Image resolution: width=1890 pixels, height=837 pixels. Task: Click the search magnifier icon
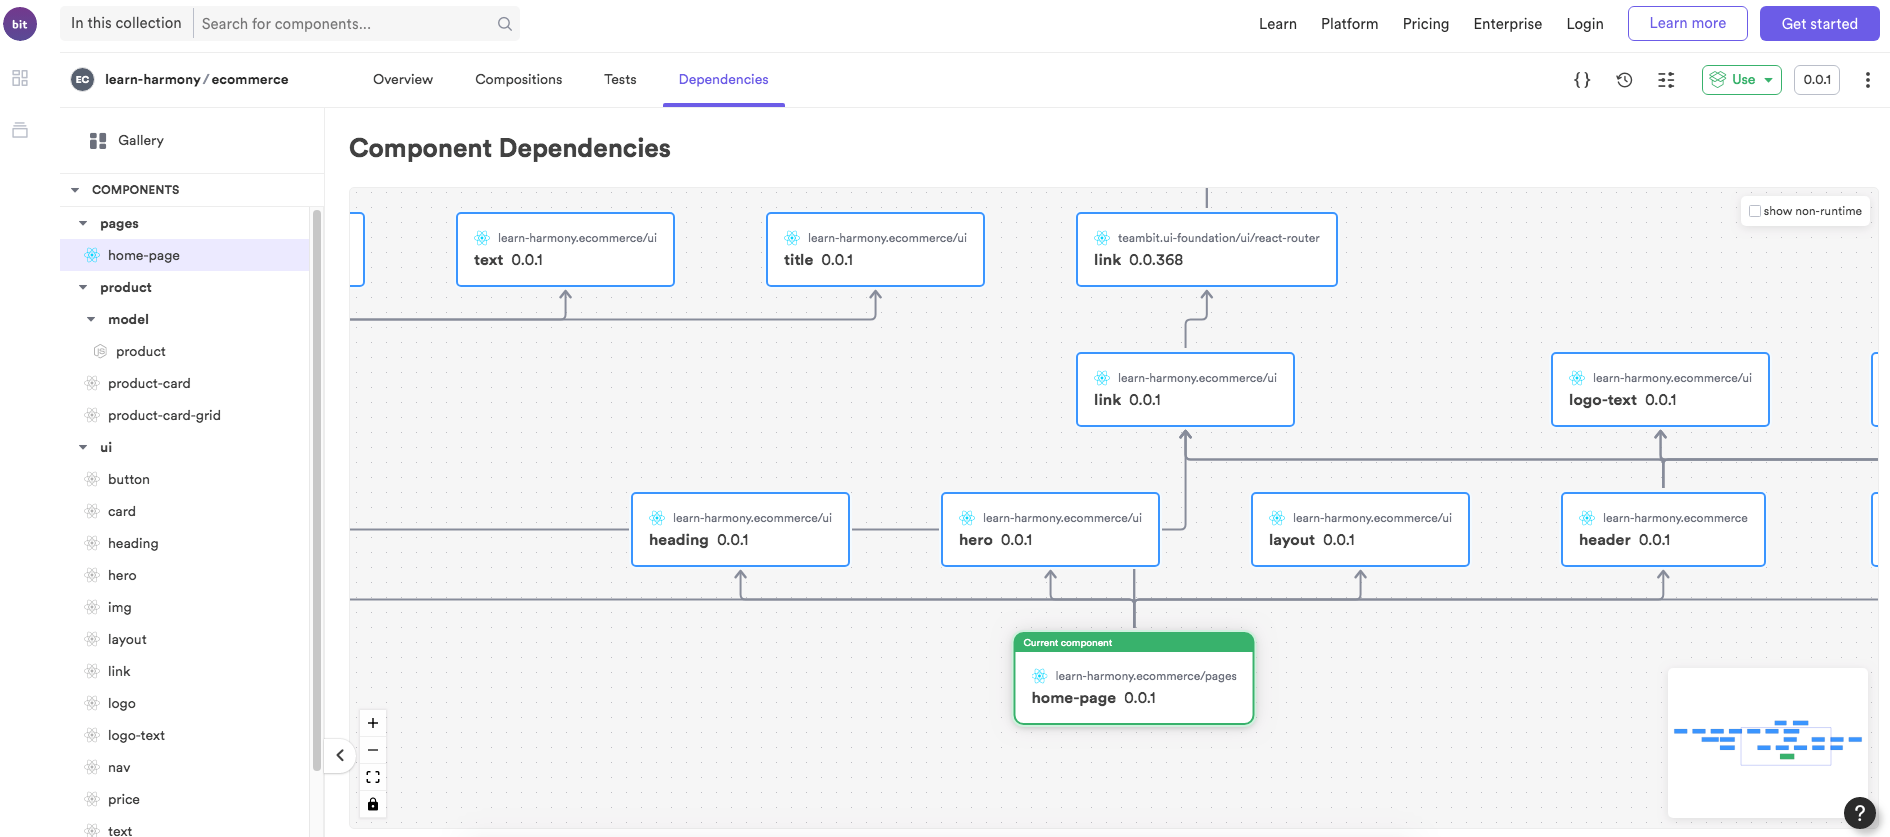(505, 24)
